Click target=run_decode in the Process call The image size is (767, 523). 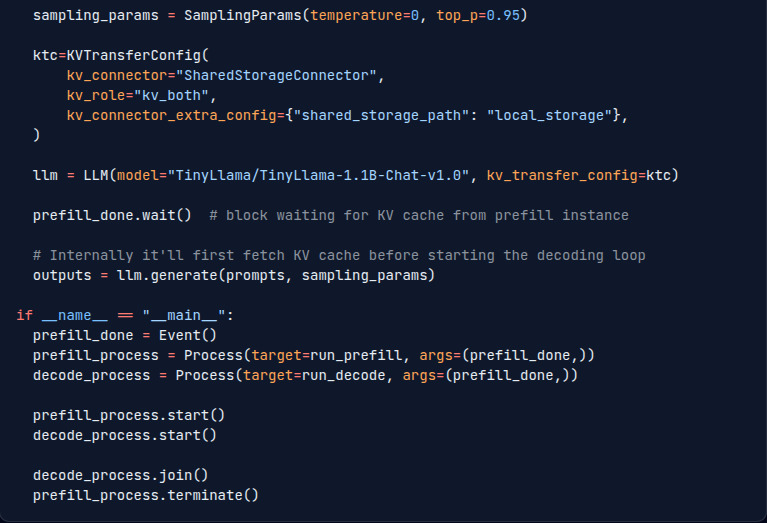coord(314,376)
